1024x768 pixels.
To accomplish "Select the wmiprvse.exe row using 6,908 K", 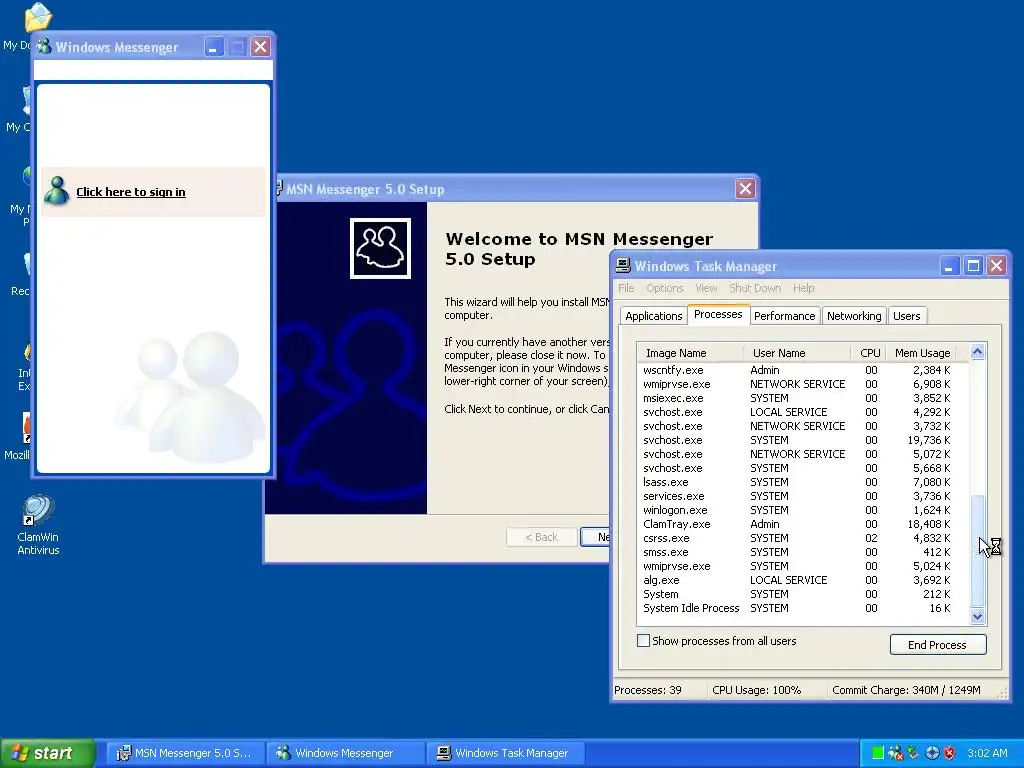I will (797, 384).
